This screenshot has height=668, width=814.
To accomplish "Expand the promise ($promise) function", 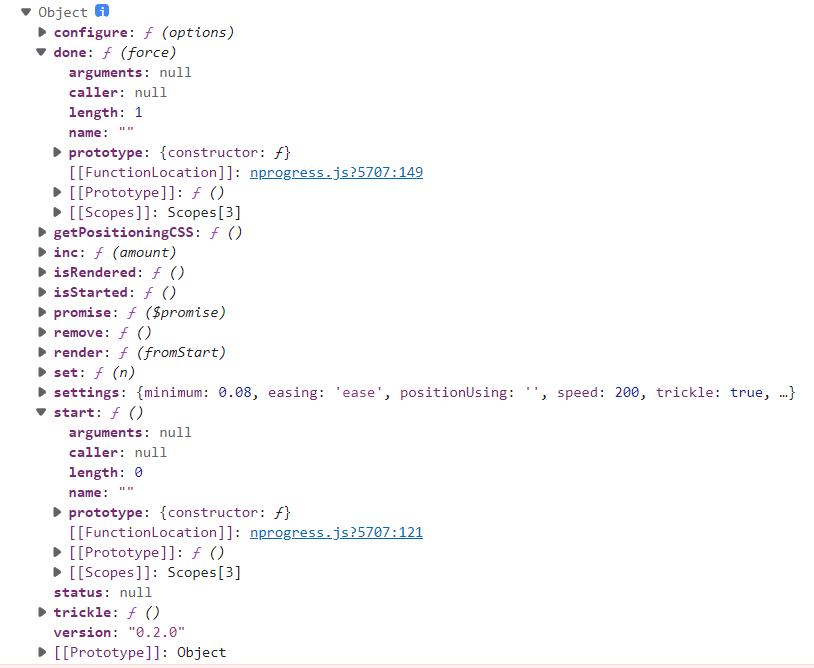I will (42, 312).
